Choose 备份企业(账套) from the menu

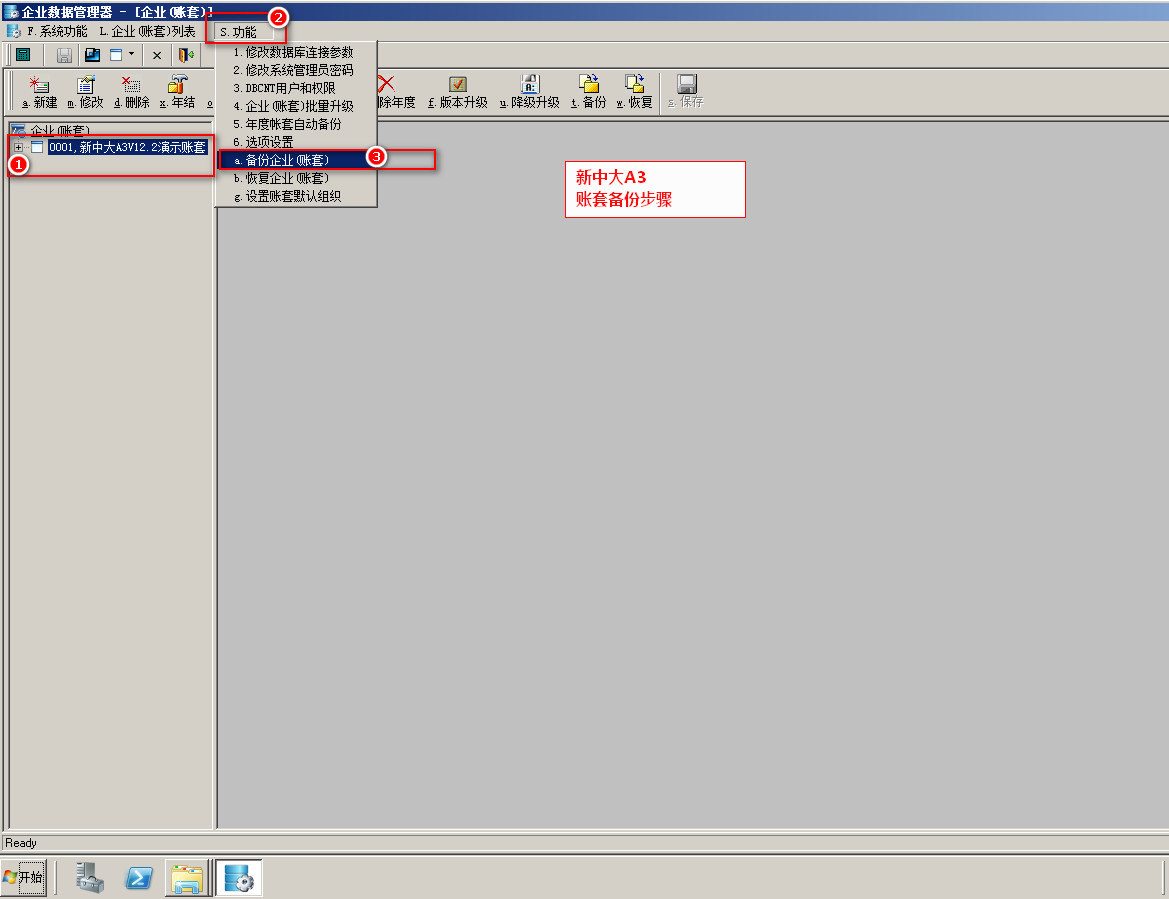coord(287,160)
